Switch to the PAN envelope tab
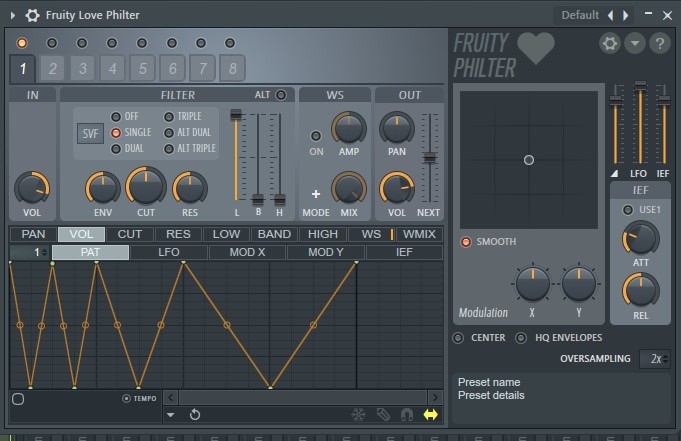The height and width of the screenshot is (441, 681). click(x=33, y=234)
